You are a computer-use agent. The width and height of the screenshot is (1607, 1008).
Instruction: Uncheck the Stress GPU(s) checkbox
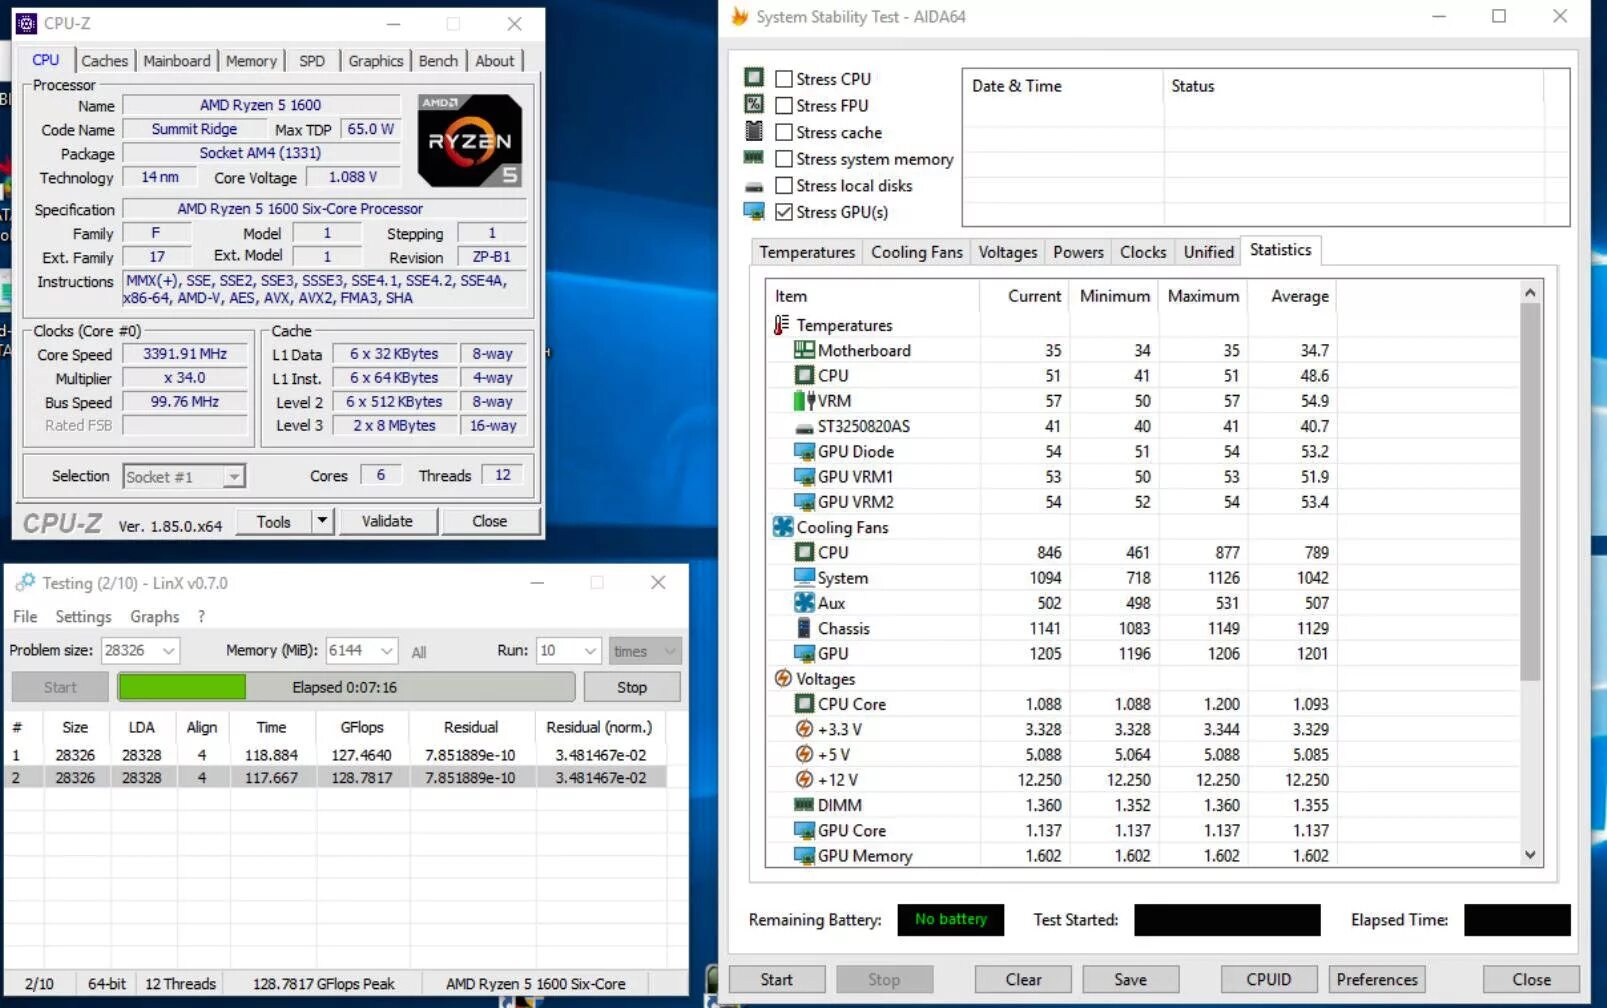click(784, 212)
